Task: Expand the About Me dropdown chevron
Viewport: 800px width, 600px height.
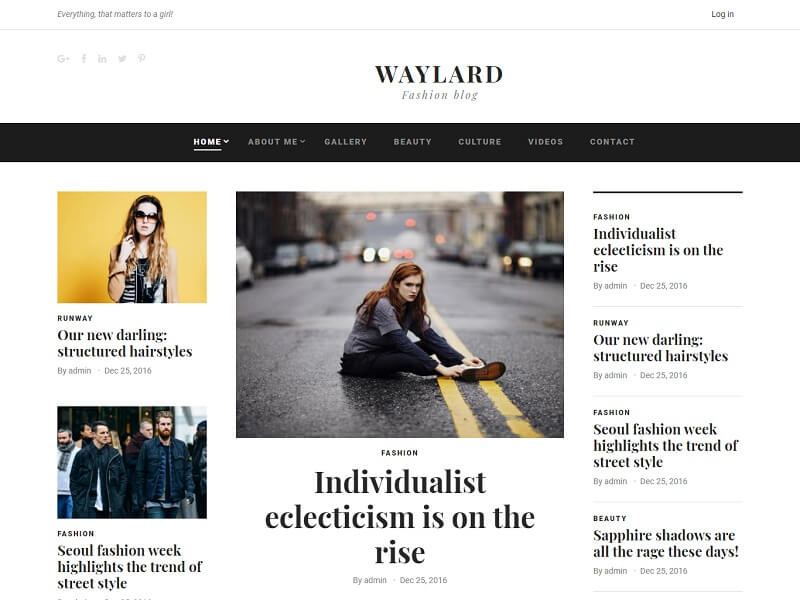Action: [x=303, y=141]
